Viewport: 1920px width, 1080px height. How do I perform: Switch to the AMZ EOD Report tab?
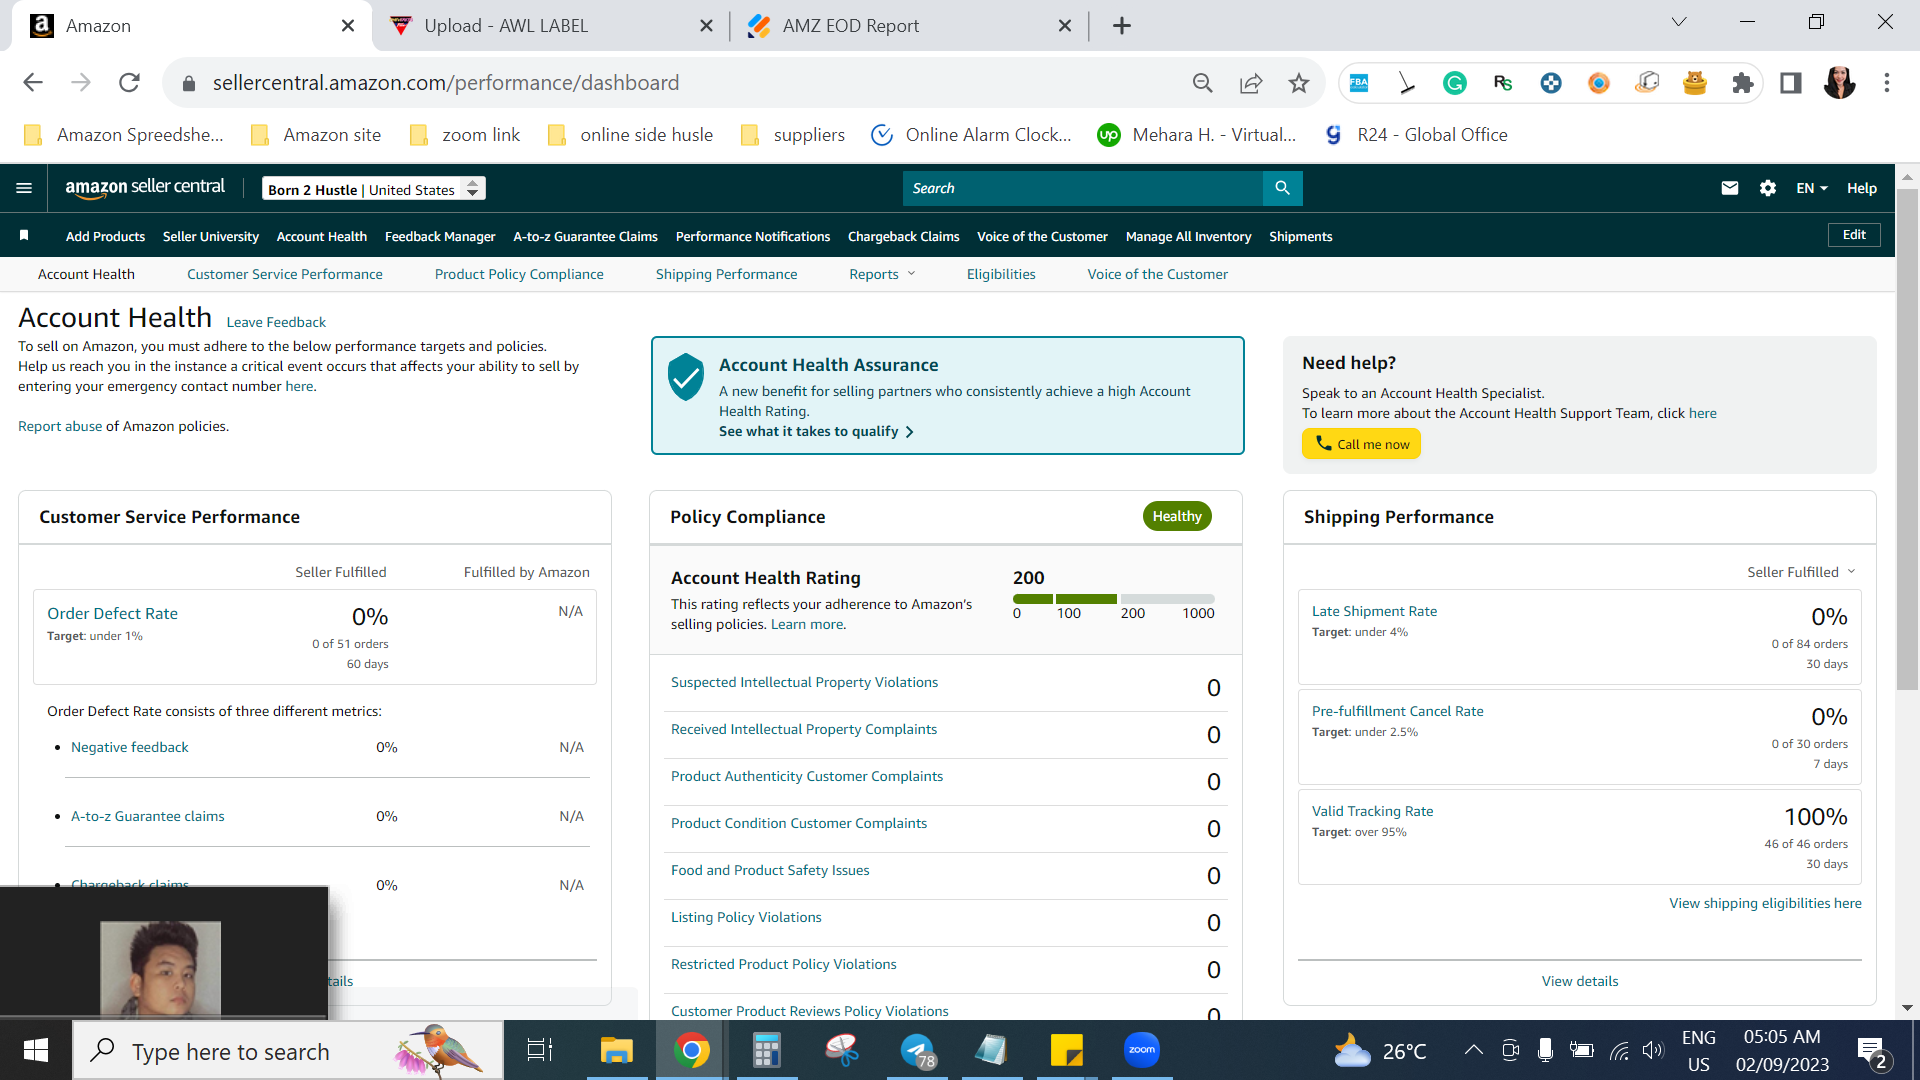(x=909, y=26)
